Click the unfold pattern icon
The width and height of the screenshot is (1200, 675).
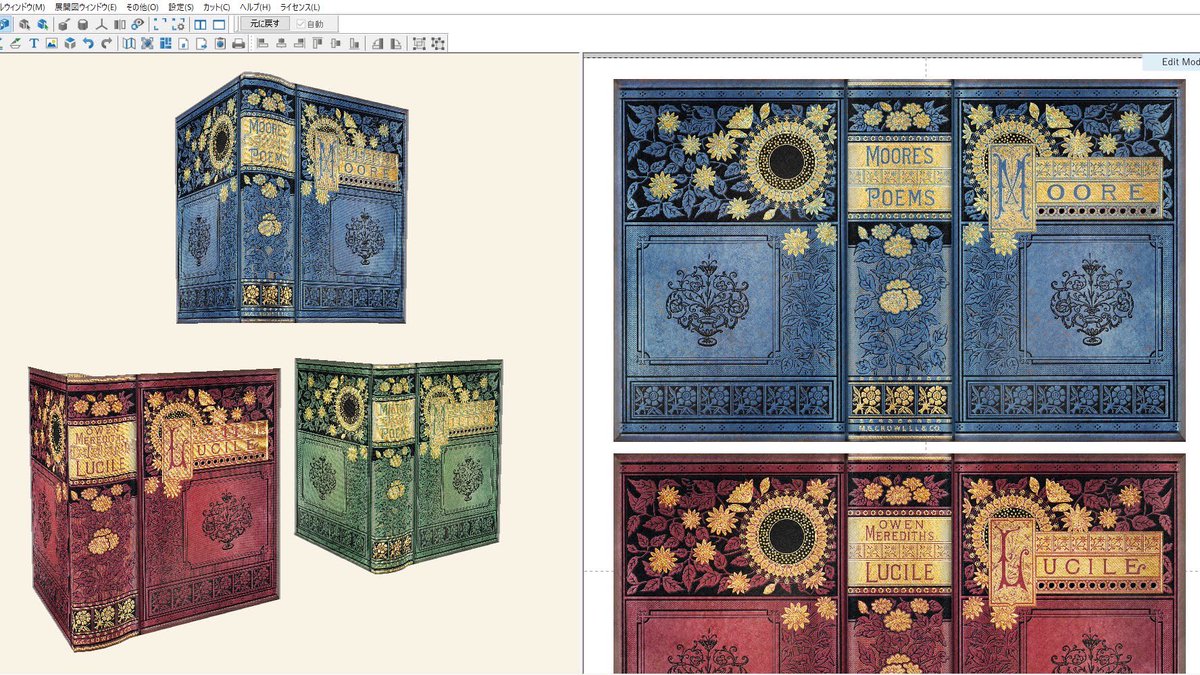click(129, 43)
